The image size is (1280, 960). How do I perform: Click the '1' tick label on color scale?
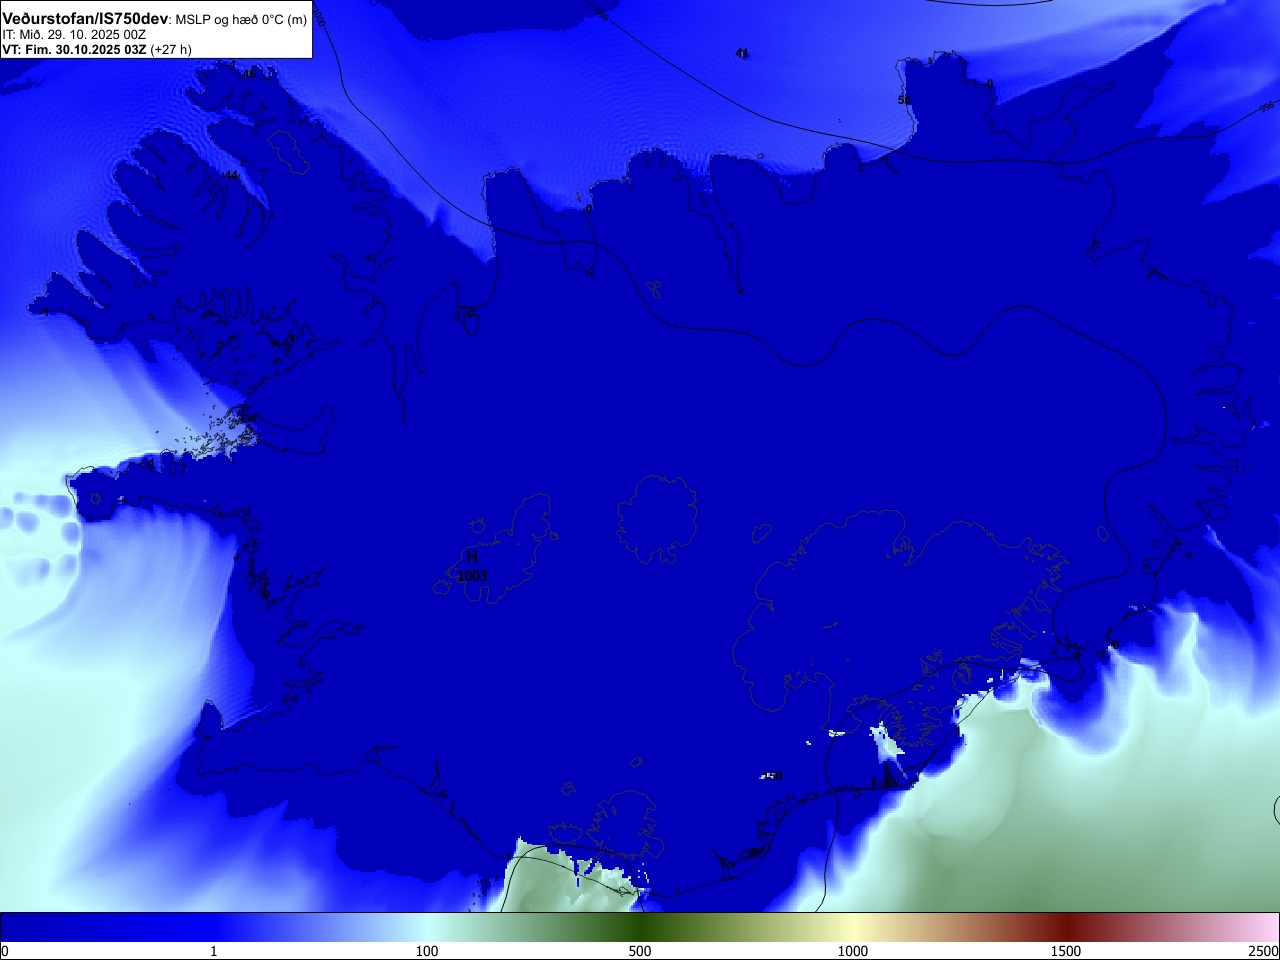(x=213, y=951)
